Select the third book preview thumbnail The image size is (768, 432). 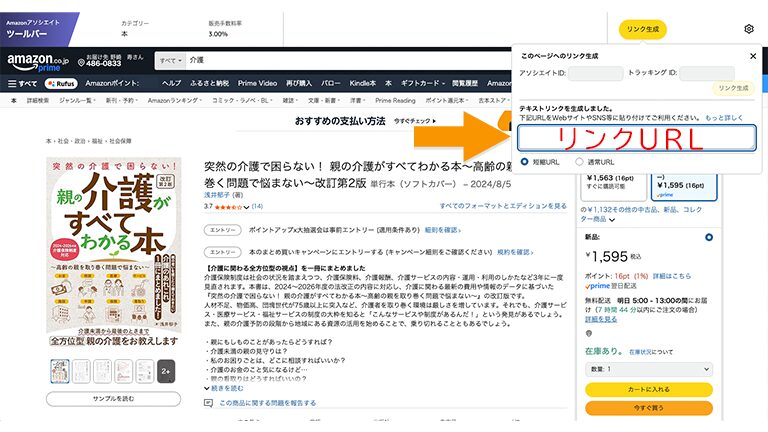102,371
